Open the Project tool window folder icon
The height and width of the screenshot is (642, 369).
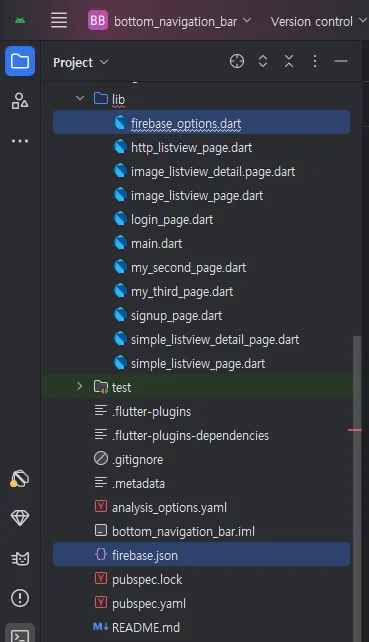pyautogui.click(x=20, y=61)
